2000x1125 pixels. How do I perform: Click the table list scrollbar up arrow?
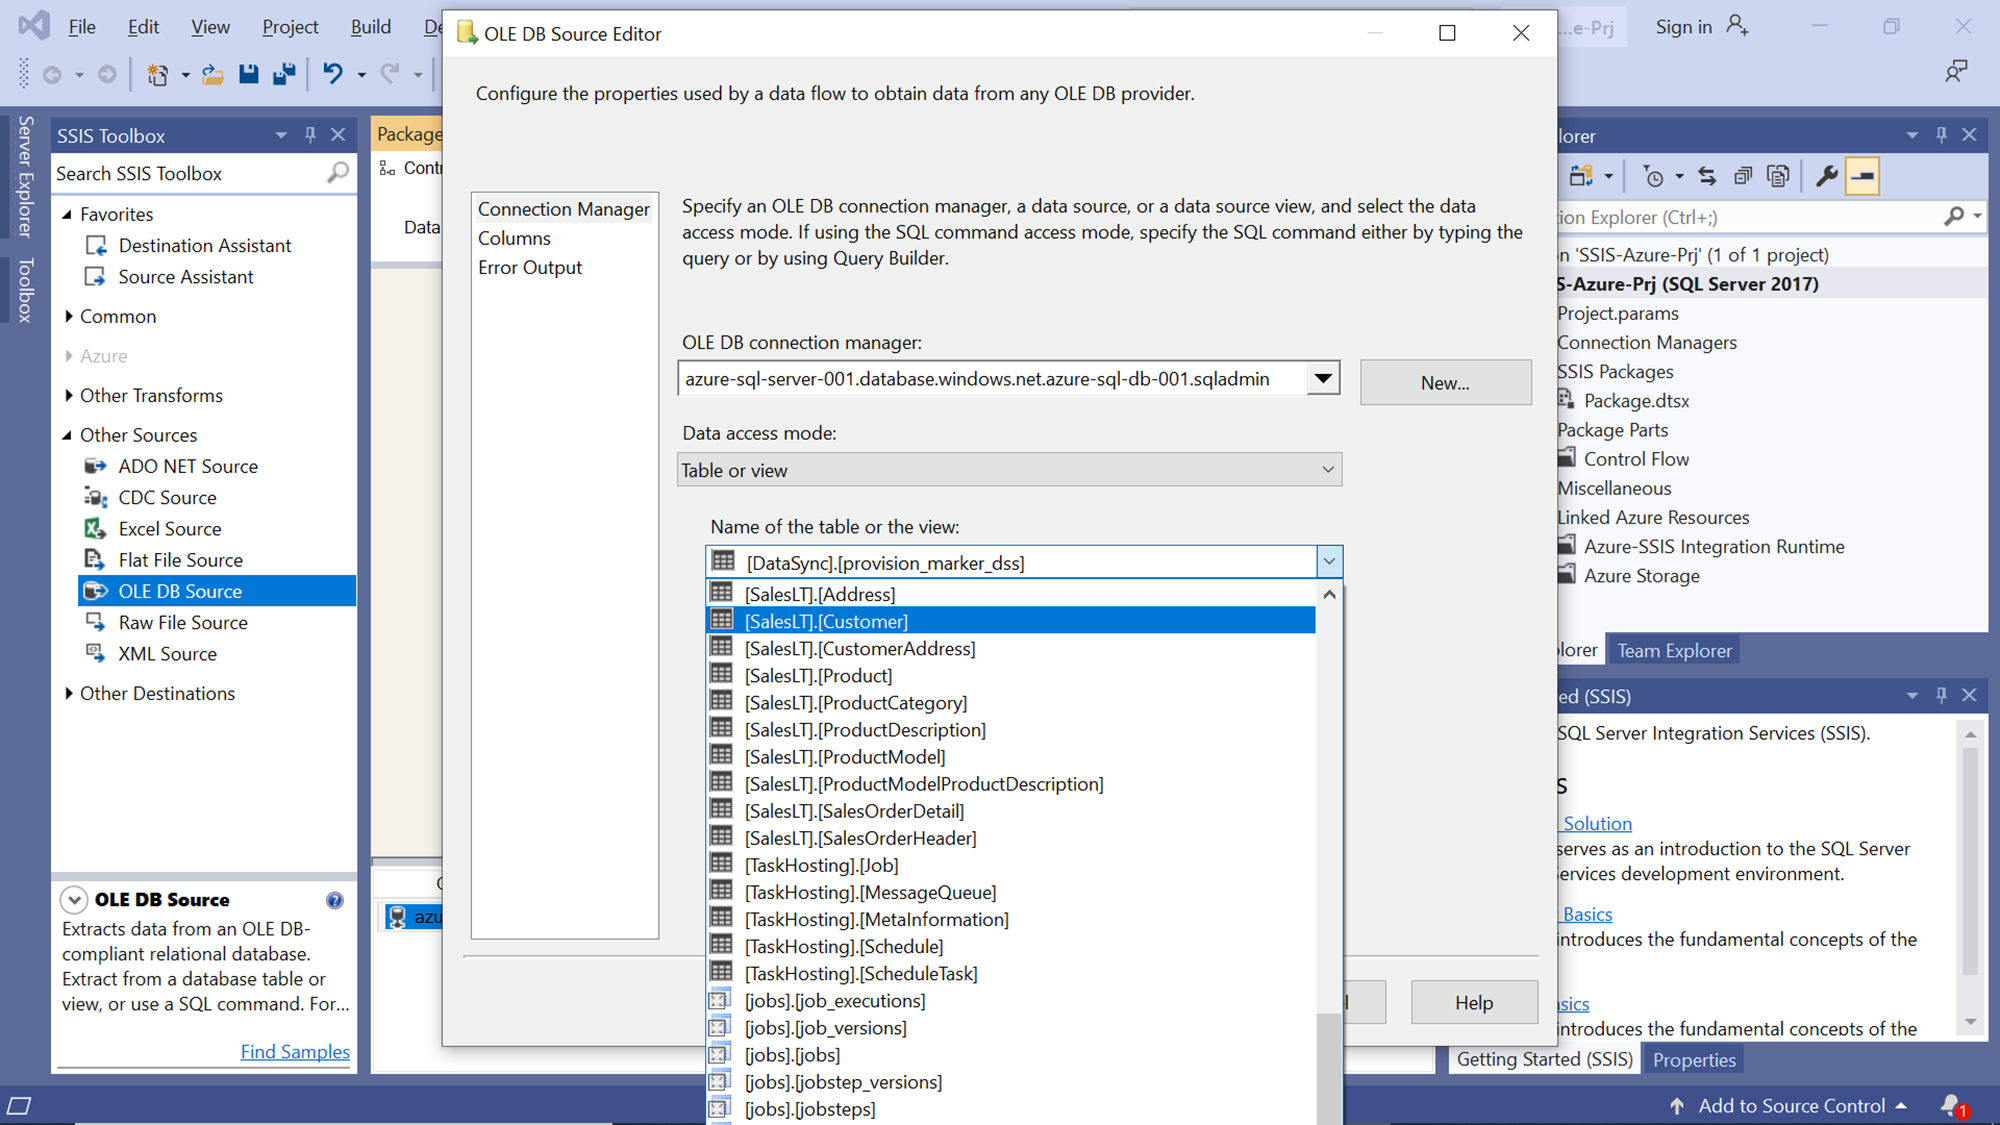click(x=1329, y=595)
